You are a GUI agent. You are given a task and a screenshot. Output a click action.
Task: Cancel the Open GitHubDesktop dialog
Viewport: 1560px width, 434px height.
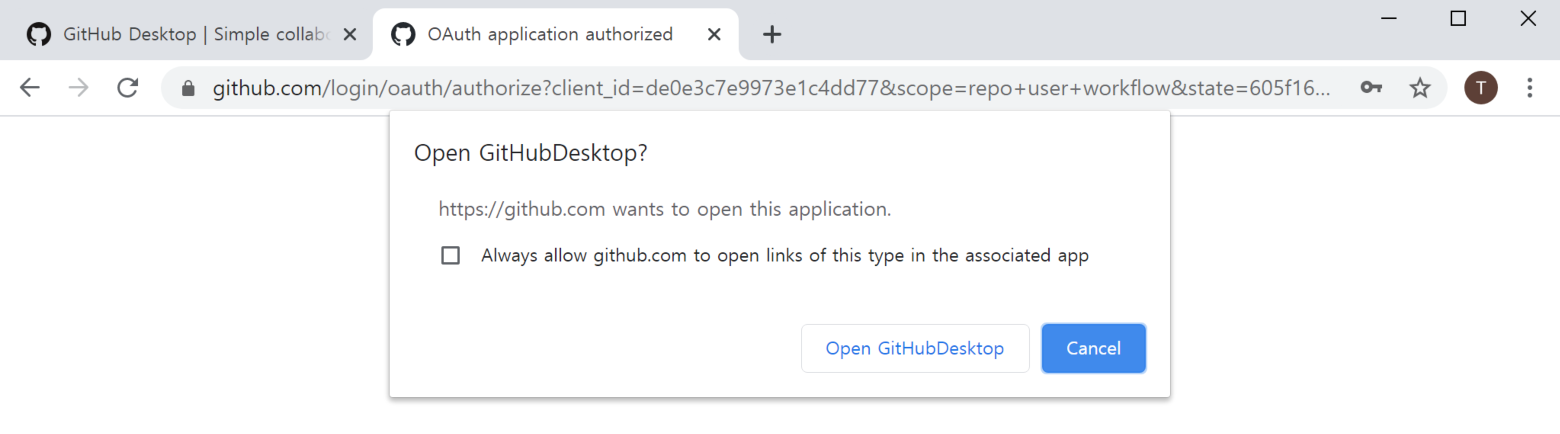tap(1094, 348)
